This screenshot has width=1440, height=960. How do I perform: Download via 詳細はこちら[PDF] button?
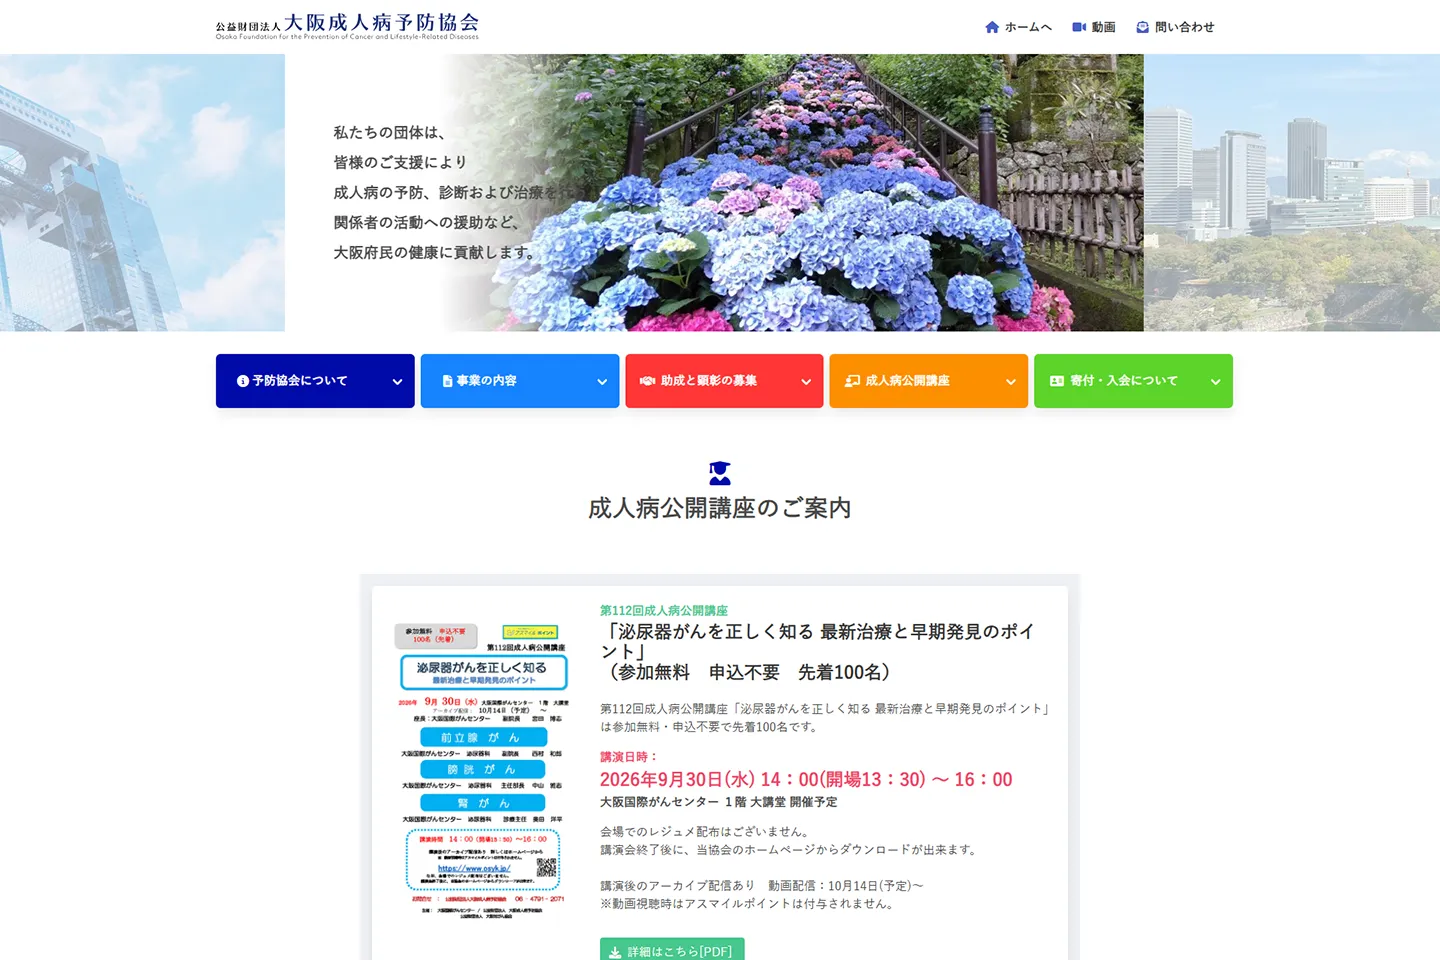click(x=672, y=950)
